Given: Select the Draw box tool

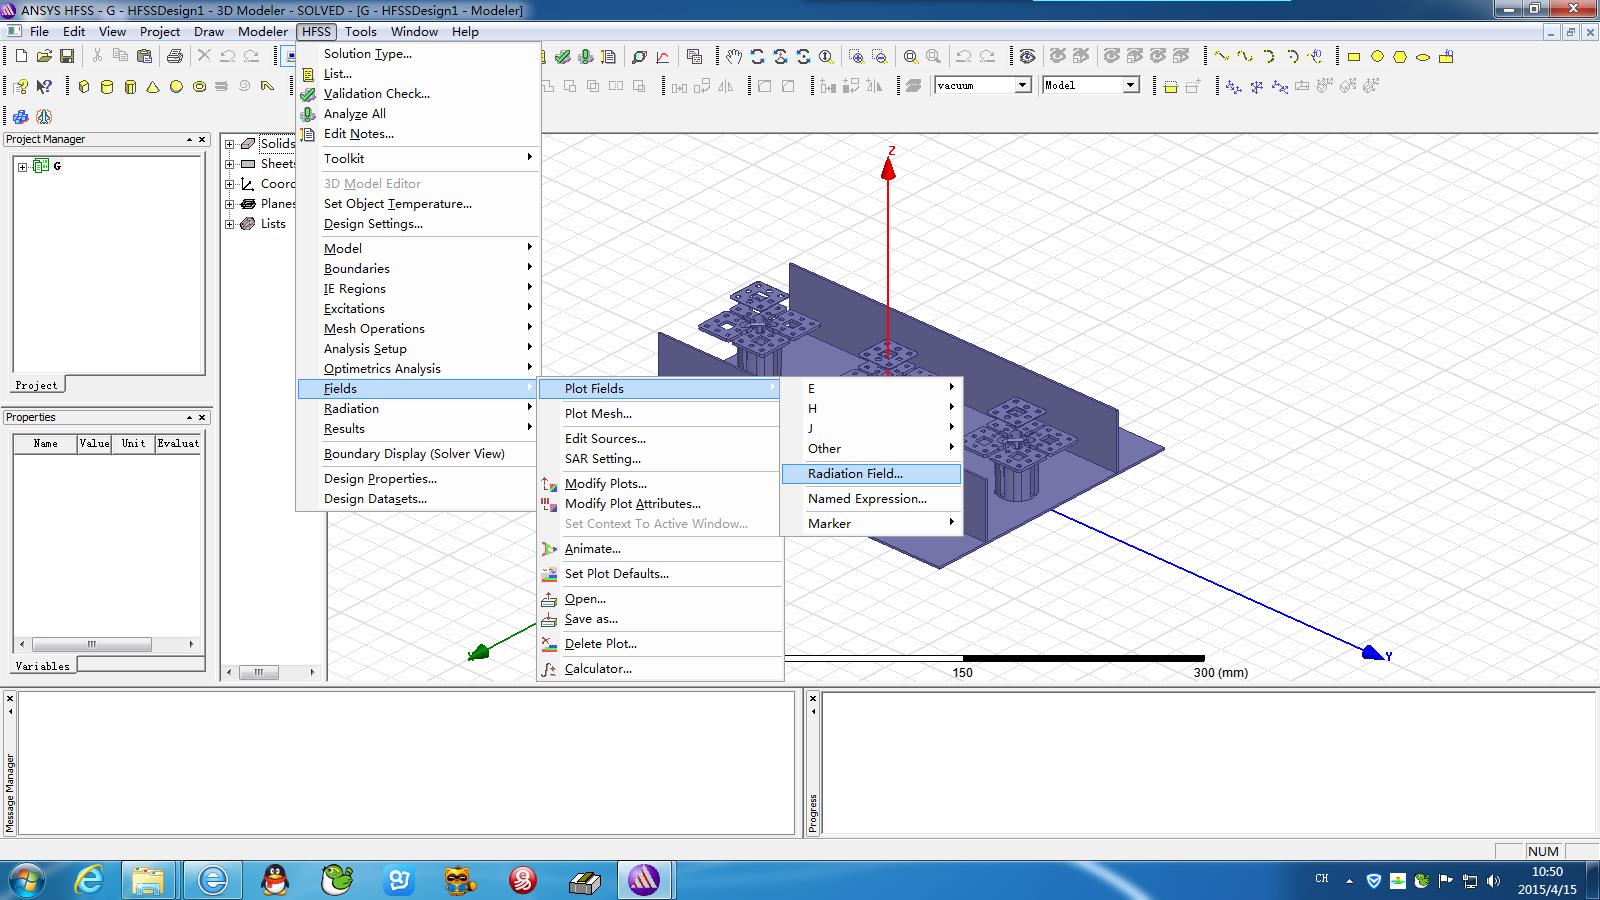Looking at the screenshot, I should click(x=84, y=87).
